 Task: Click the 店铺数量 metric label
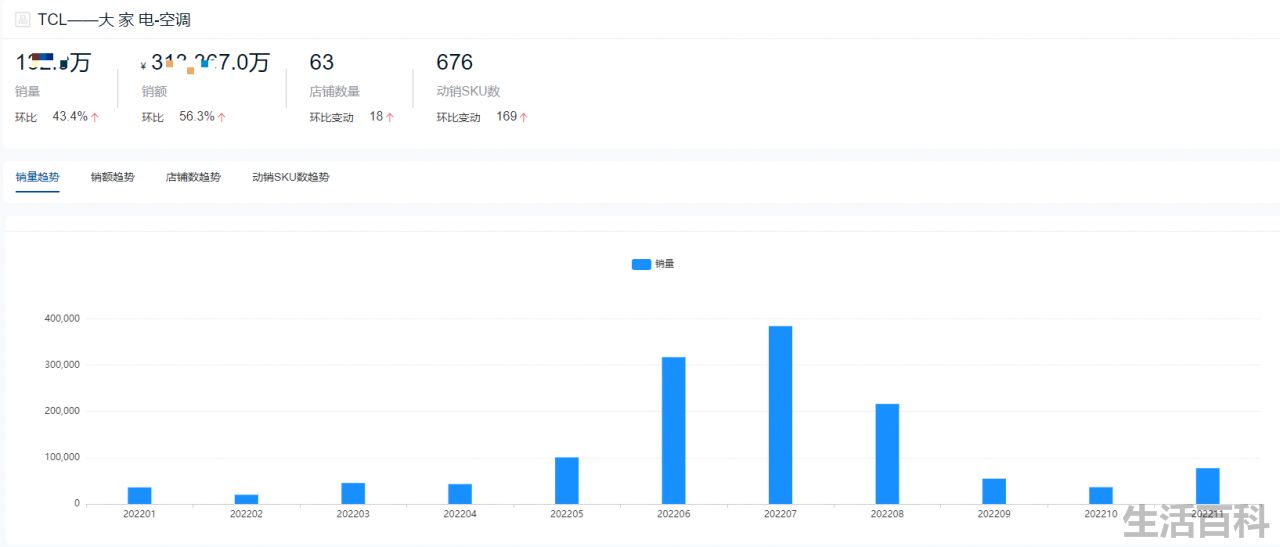pyautogui.click(x=335, y=91)
